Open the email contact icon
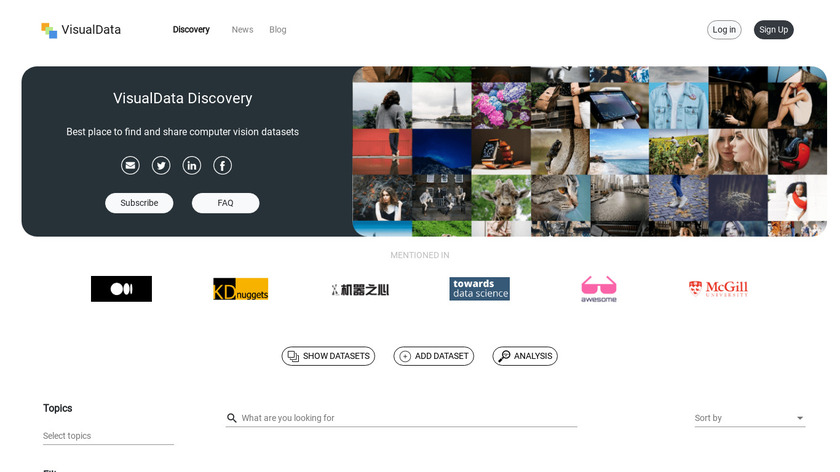This screenshot has width=840, height=472. coord(130,166)
